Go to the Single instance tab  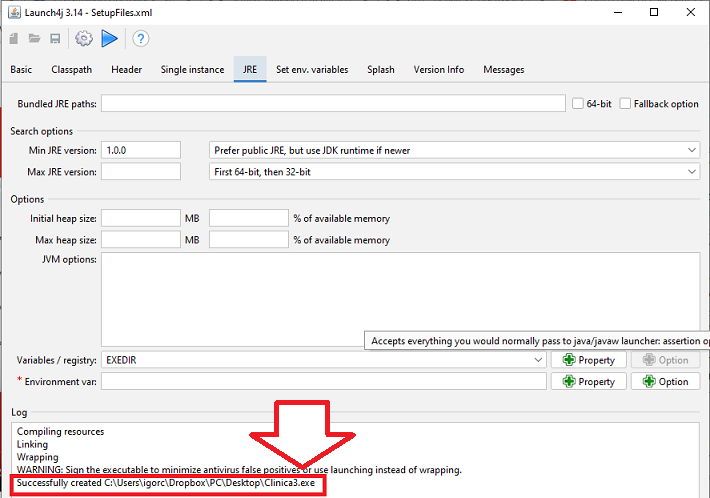192,70
